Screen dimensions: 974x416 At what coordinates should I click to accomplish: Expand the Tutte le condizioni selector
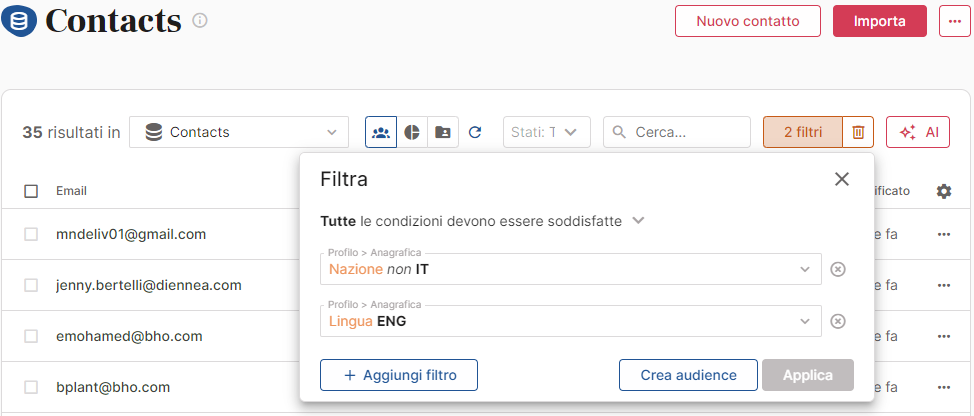pos(483,221)
